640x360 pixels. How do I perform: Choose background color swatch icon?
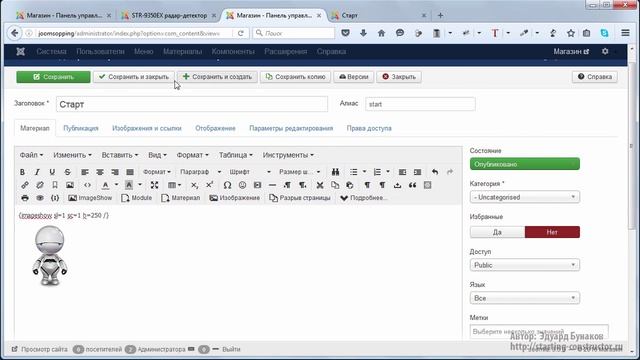129,185
